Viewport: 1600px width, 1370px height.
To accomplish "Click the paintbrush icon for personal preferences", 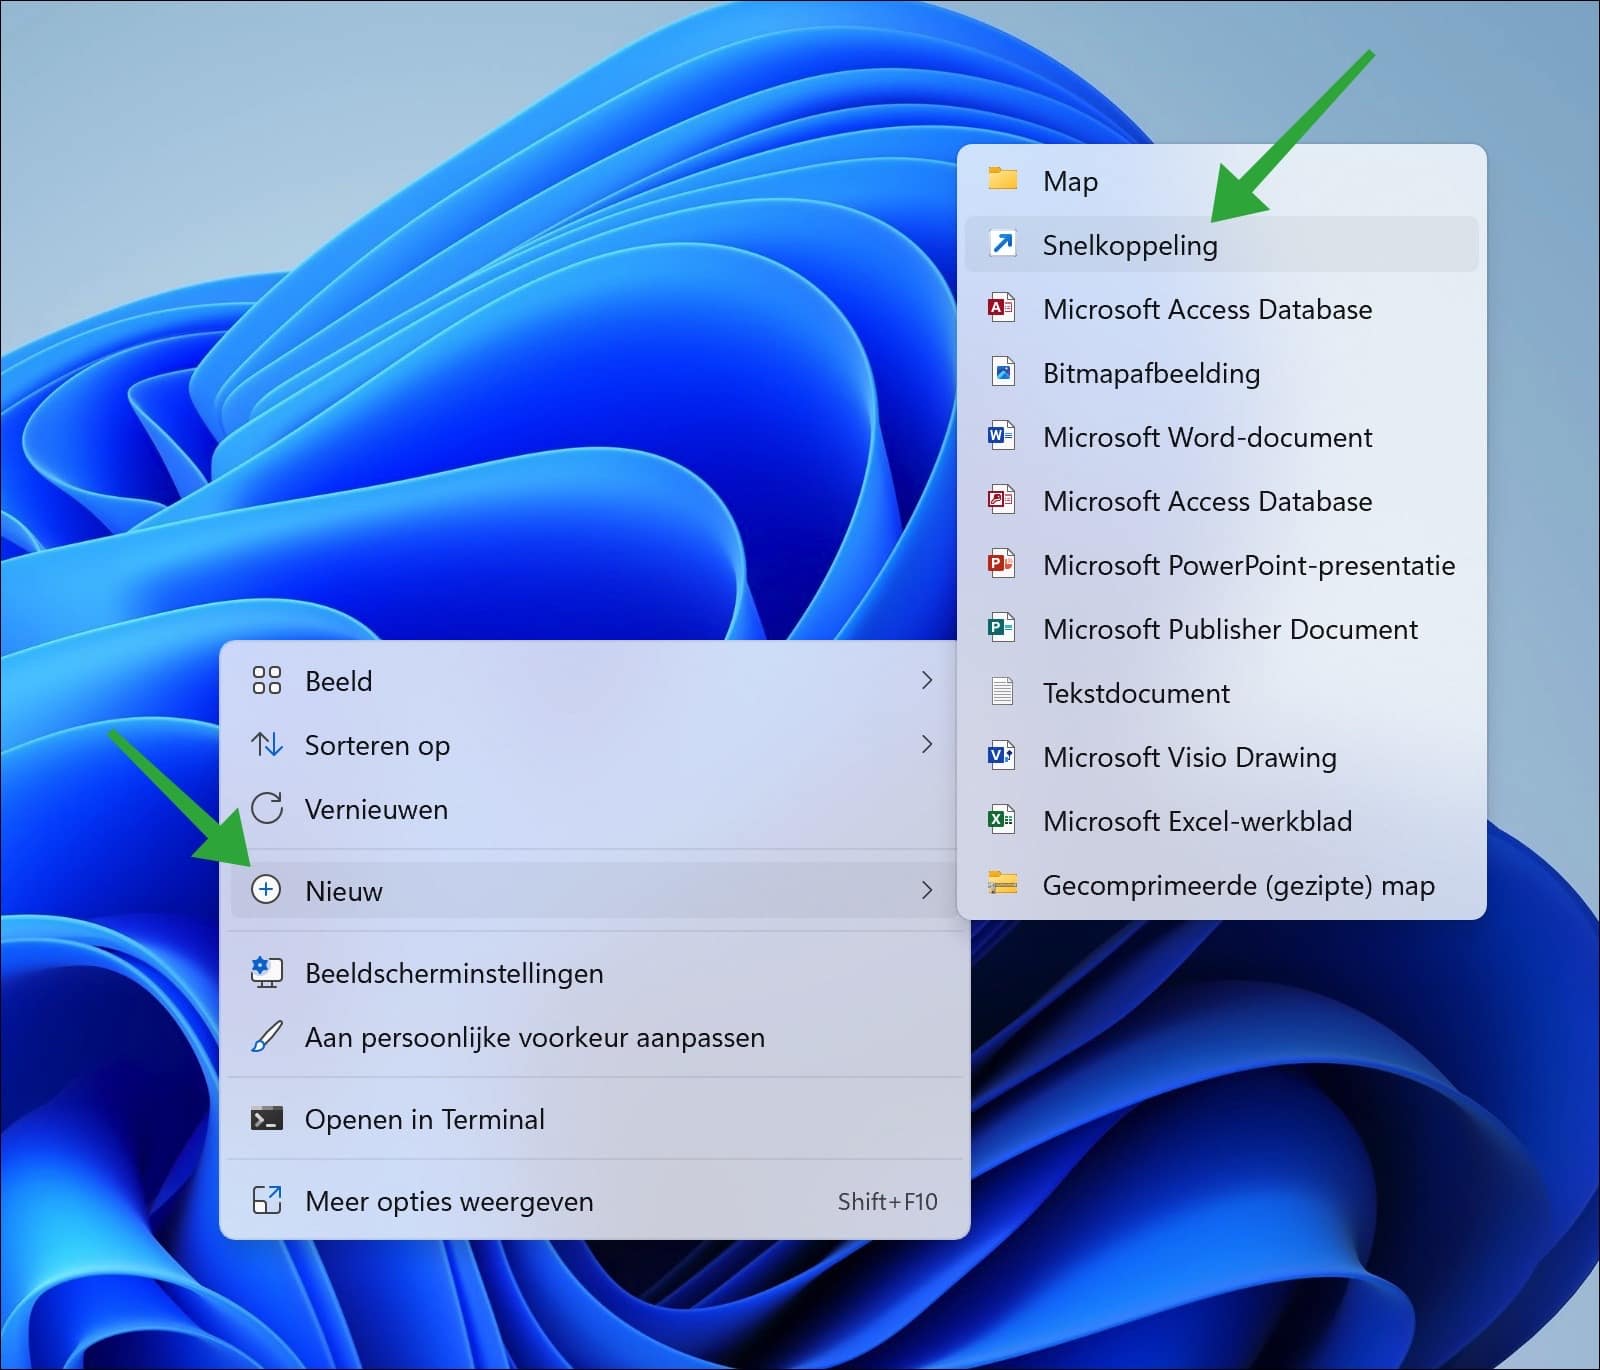I will 266,1037.
